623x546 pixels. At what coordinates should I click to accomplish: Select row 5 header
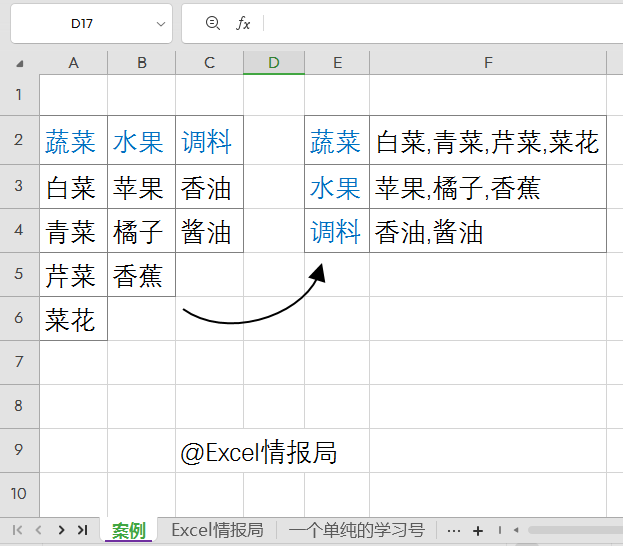19,274
